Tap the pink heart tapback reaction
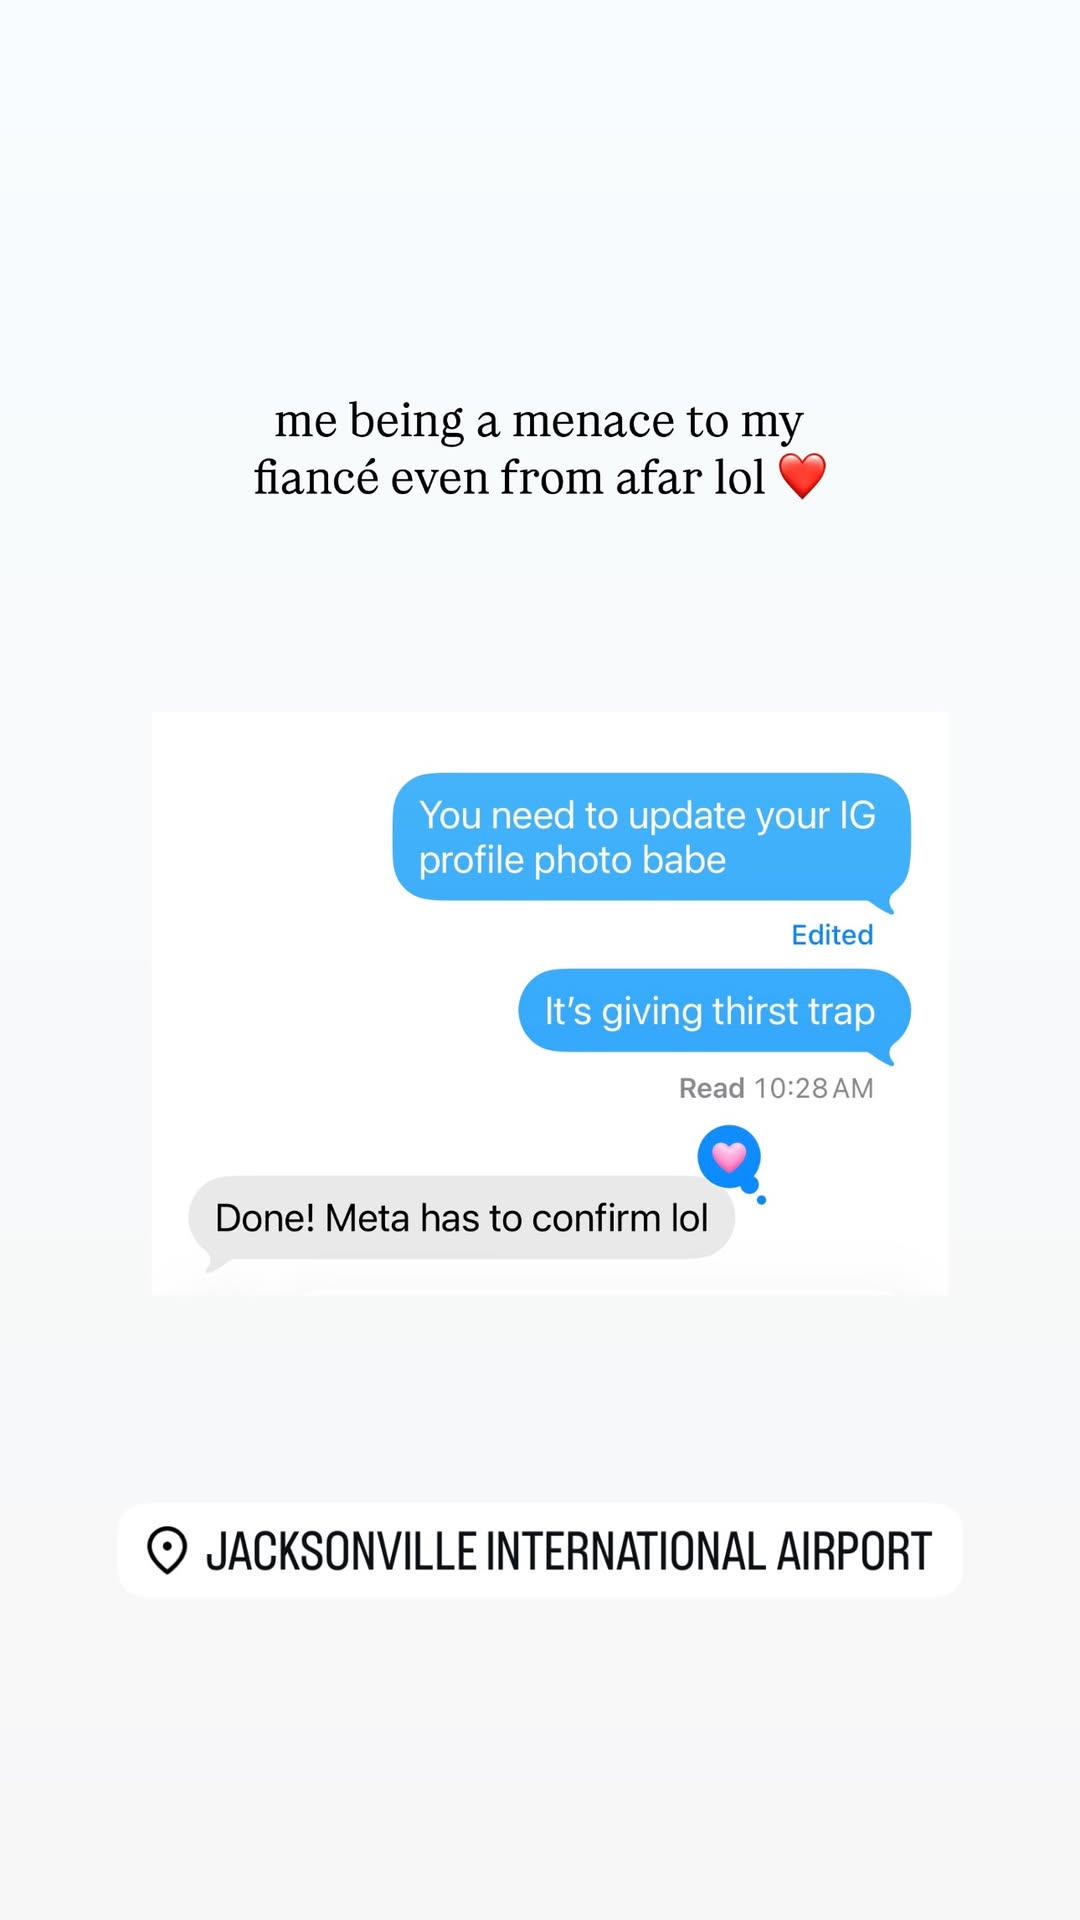The width and height of the screenshot is (1080, 1920). (729, 1157)
